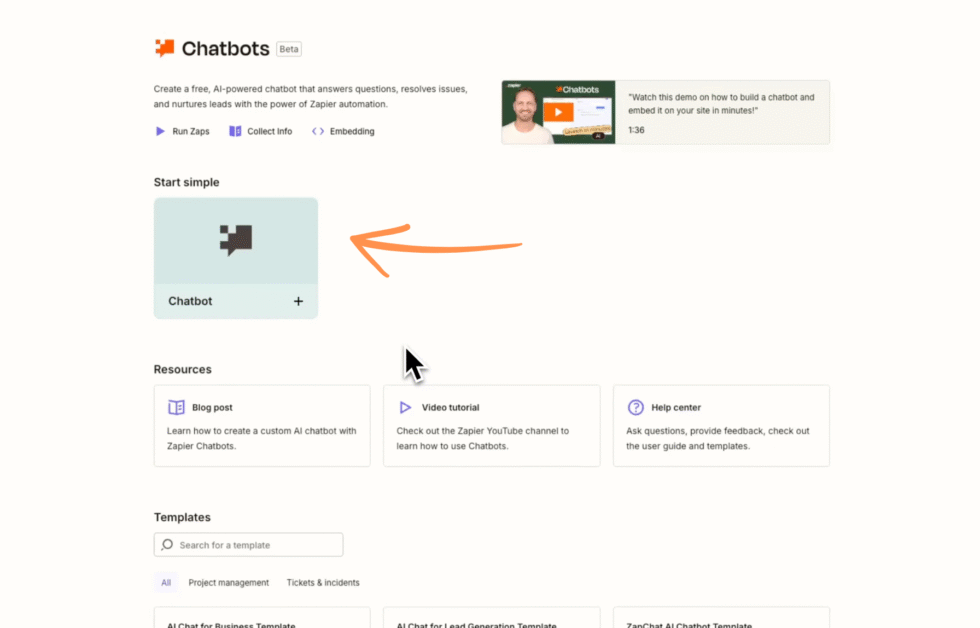Click the Video tutorial play icon
980x628 pixels.
pos(404,407)
